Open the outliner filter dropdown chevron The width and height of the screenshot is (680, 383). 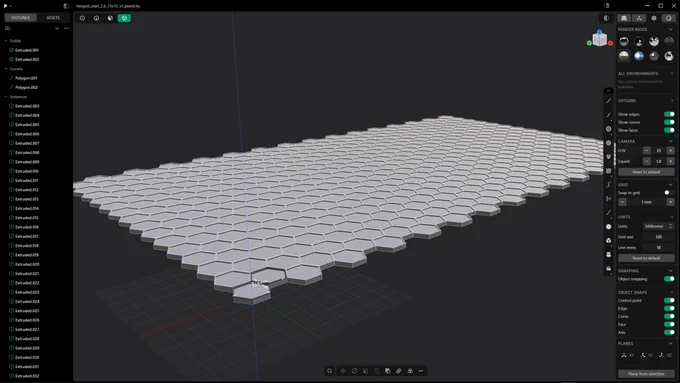coord(57,28)
